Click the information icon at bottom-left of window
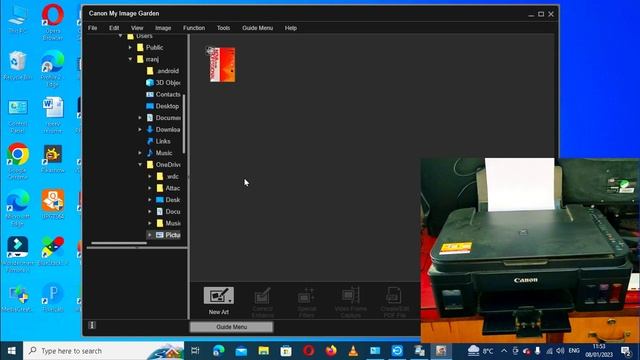This screenshot has width=640, height=360. click(x=92, y=325)
